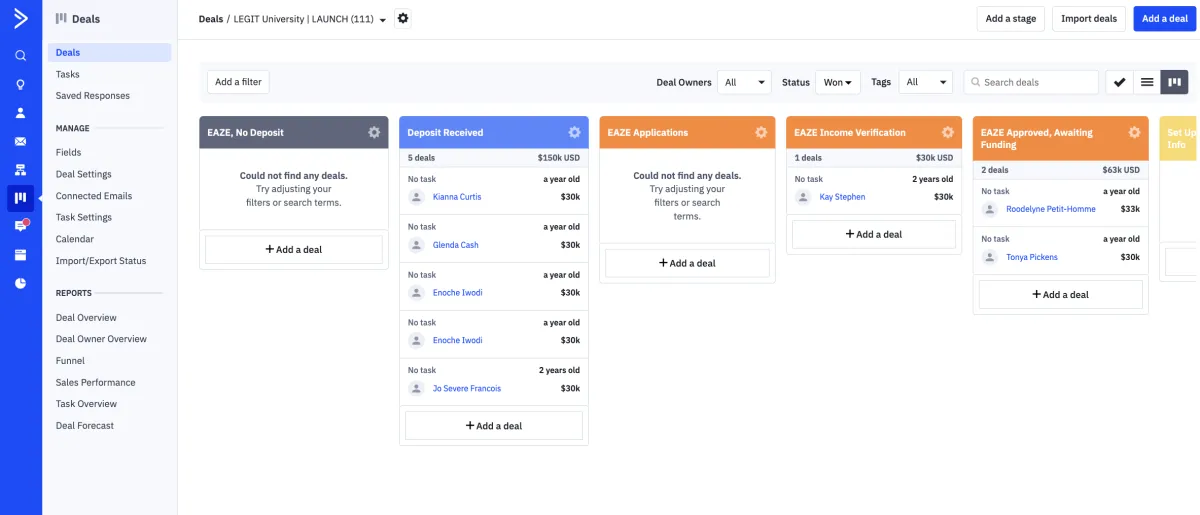1200x515 pixels.
Task: Open Deposit Received stage gear settings
Action: pyautogui.click(x=574, y=132)
